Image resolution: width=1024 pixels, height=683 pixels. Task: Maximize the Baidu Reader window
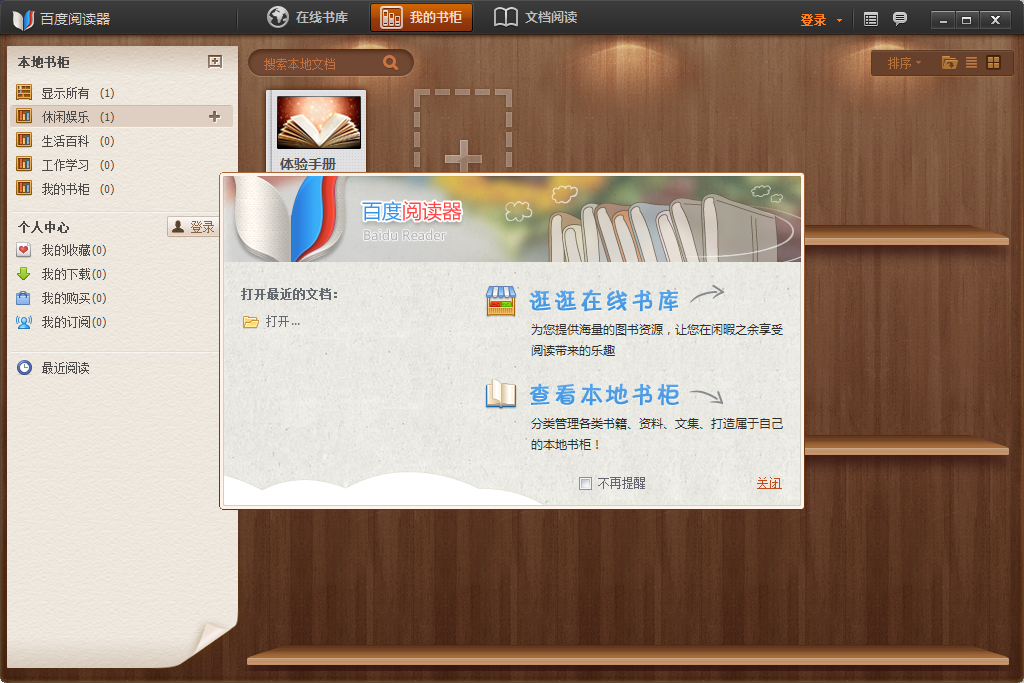(x=967, y=20)
